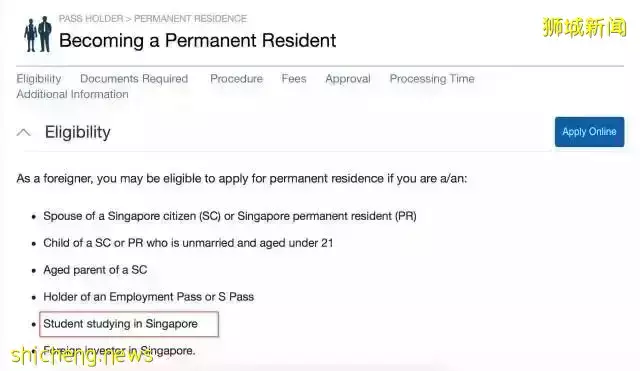Open the Eligibility tab link

pos(39,78)
